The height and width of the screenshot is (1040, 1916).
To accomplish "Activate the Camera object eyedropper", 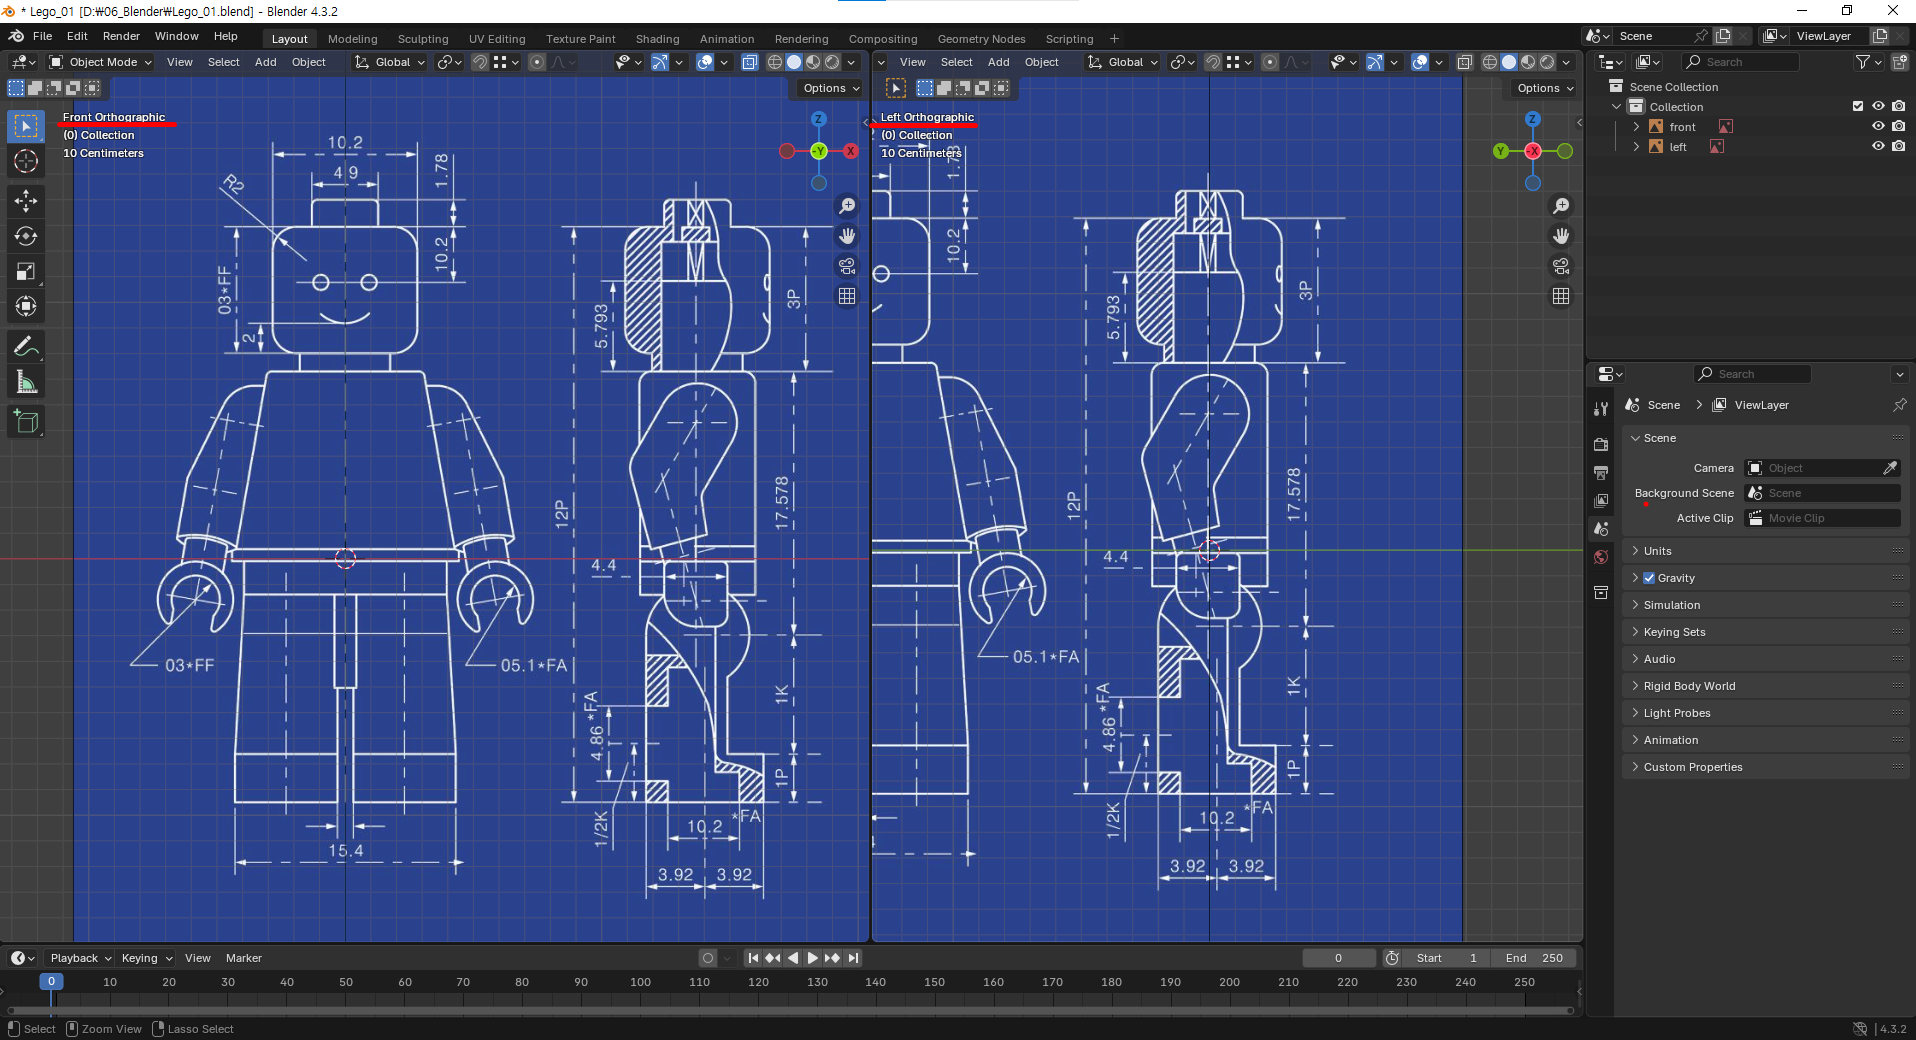I will (x=1891, y=468).
